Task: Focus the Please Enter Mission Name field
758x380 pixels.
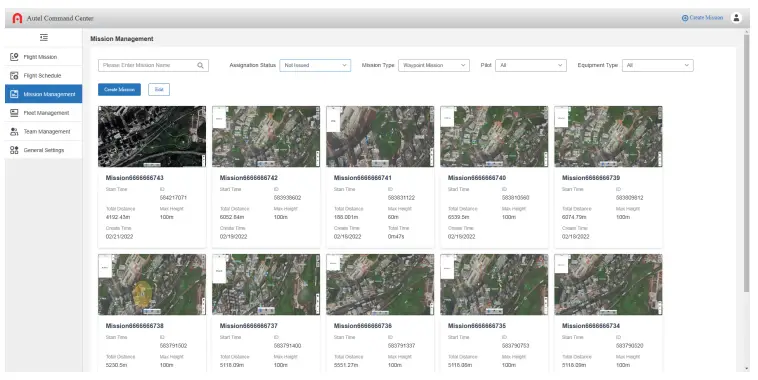Action: [x=153, y=65]
